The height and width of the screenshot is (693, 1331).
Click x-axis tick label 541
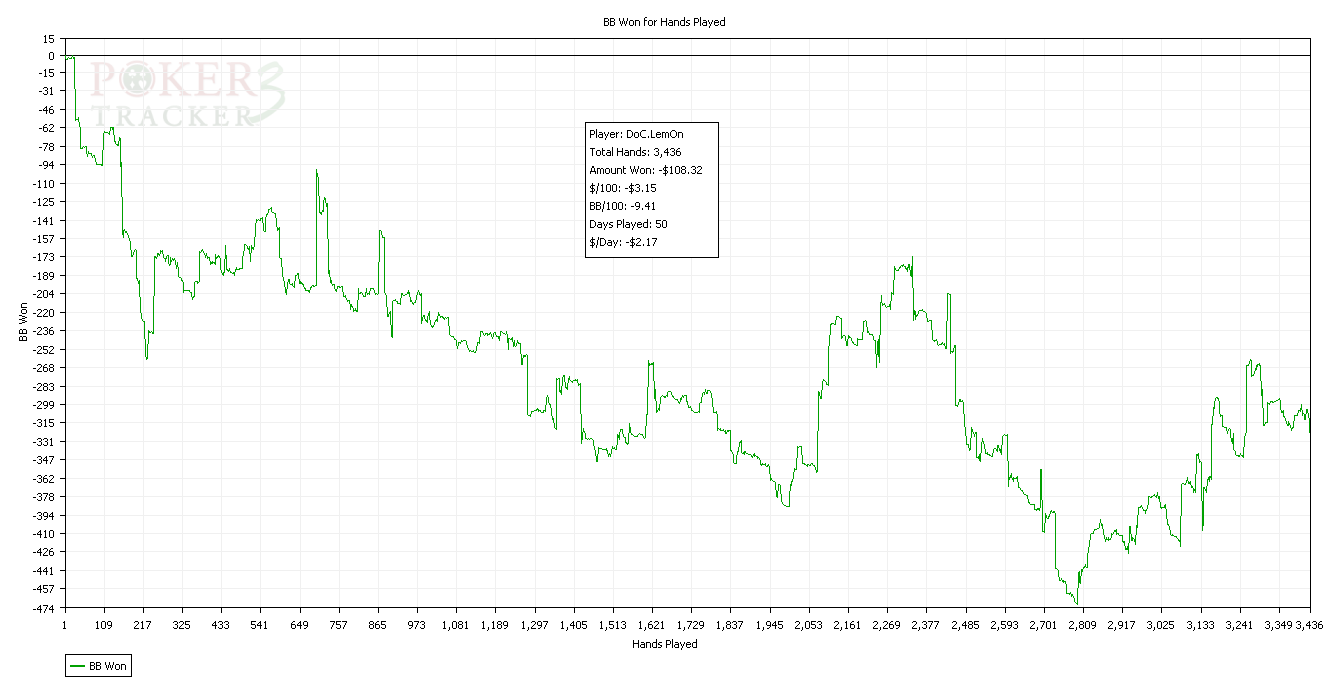[x=260, y=625]
